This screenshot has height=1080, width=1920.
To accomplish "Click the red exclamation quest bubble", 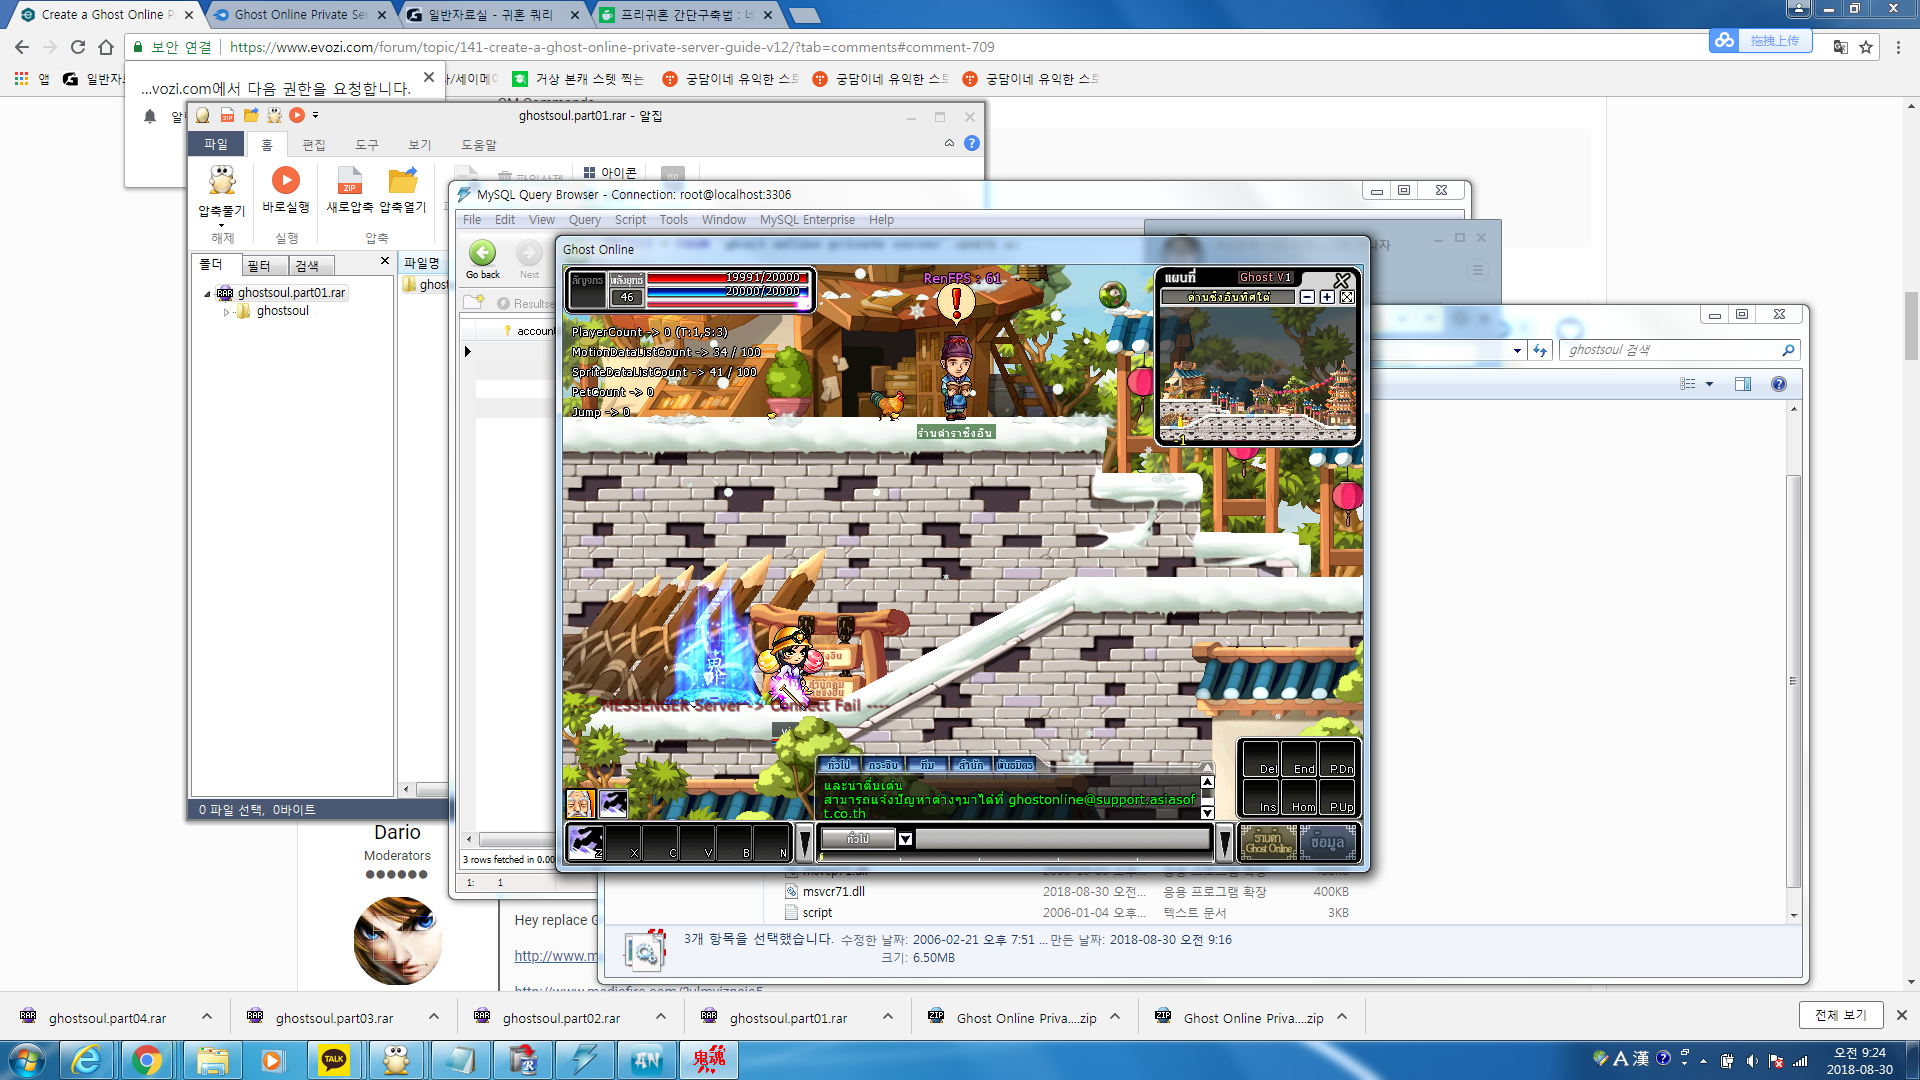I will click(x=956, y=301).
